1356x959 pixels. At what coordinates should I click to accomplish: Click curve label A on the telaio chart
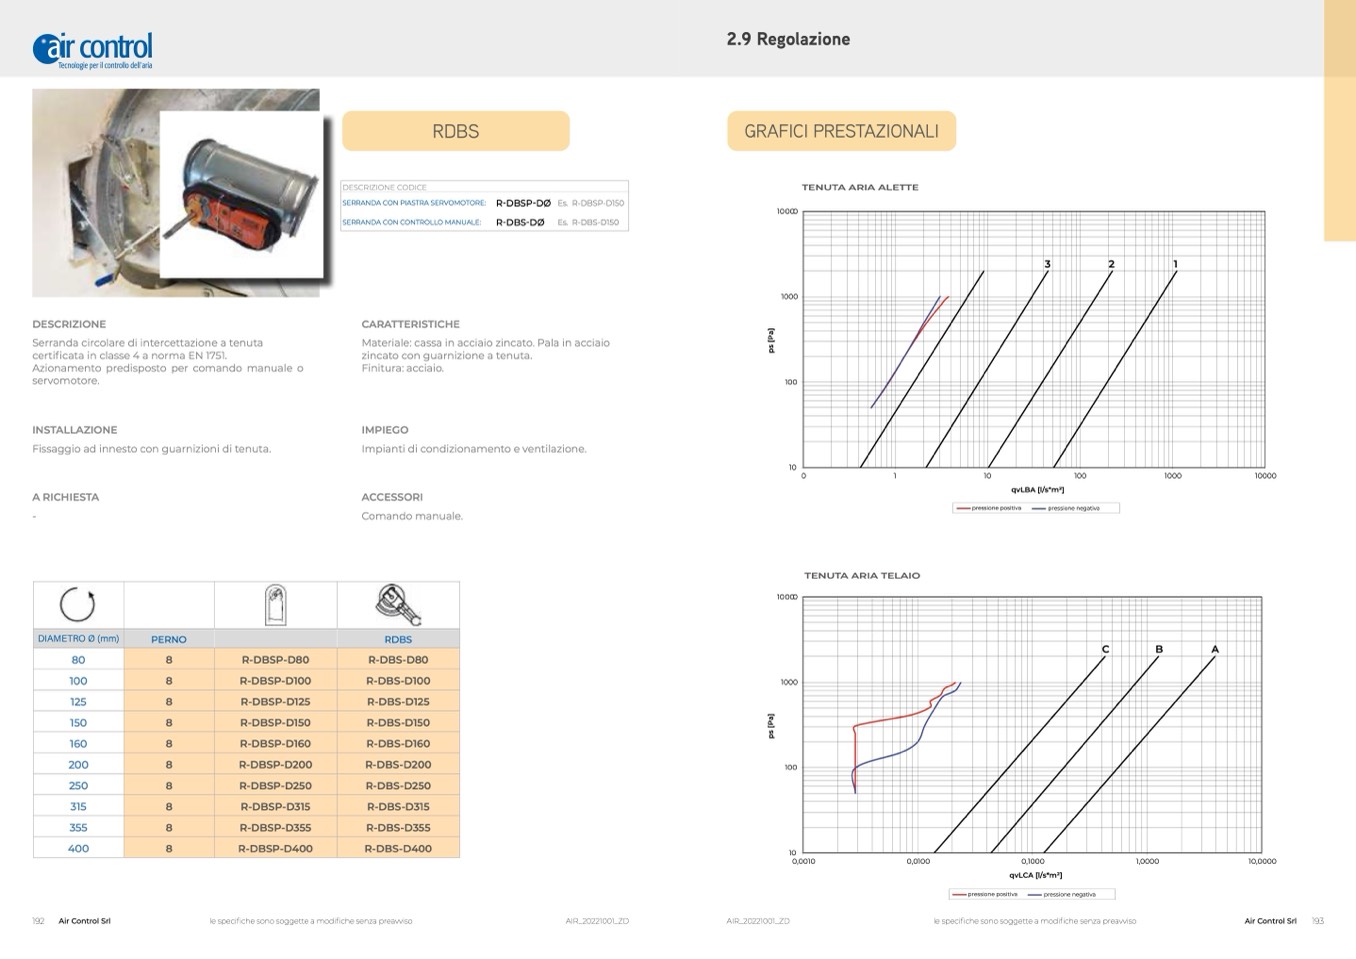[1215, 649]
